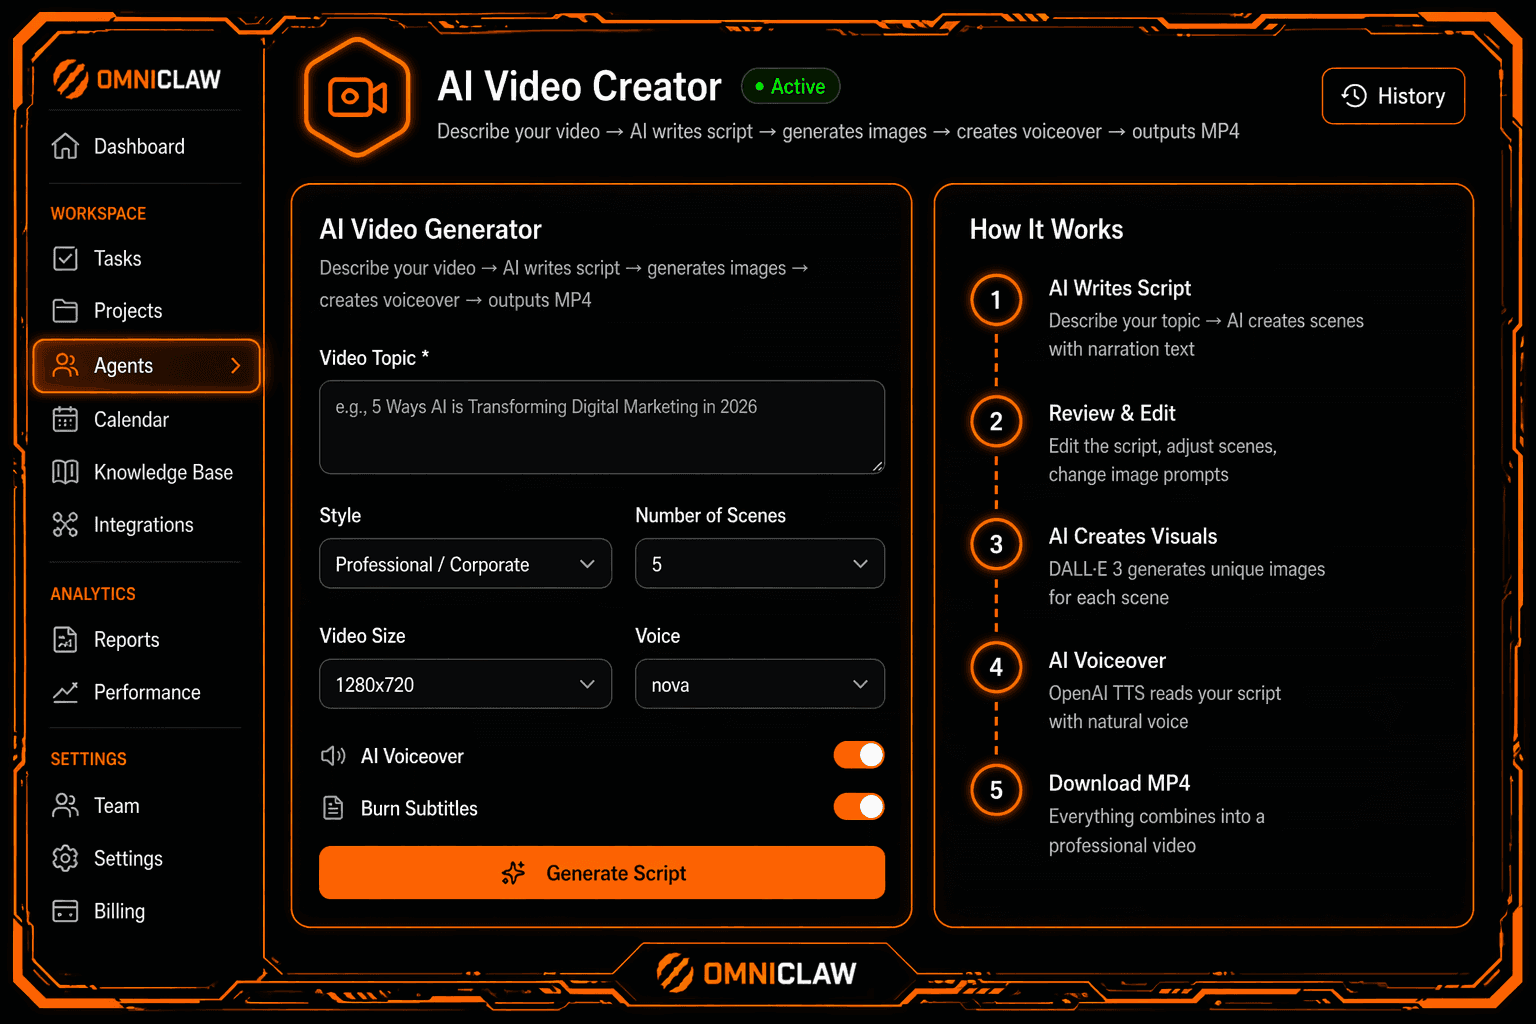The width and height of the screenshot is (1536, 1024).
Task: Click the Reports chart document icon
Action: (65, 639)
